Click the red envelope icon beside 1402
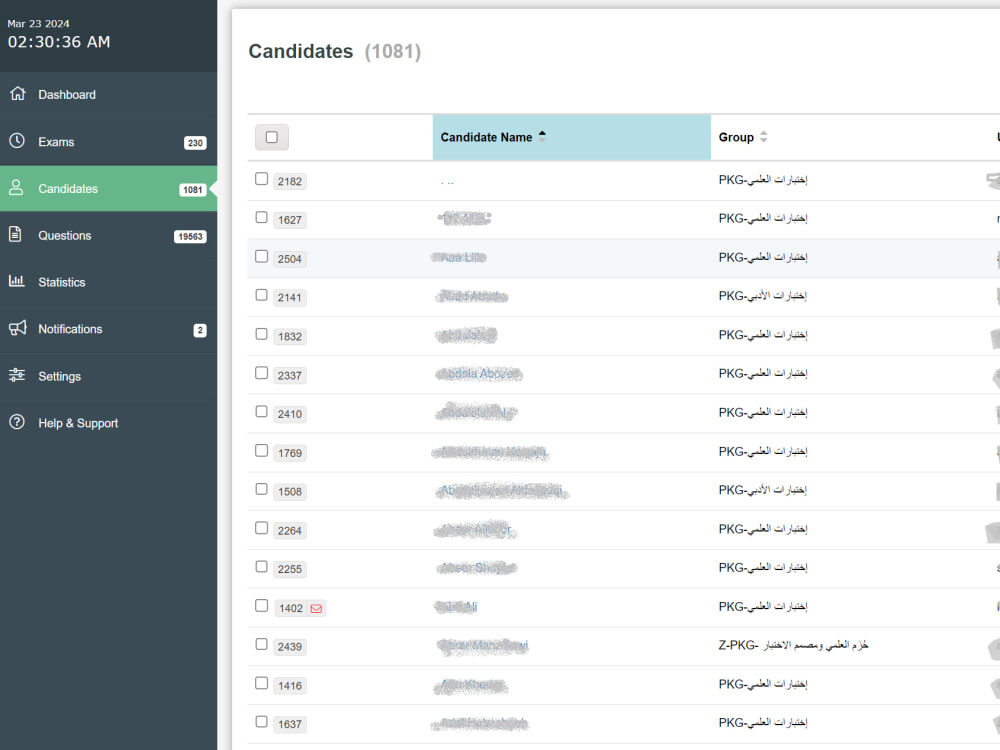This screenshot has width=1000, height=750. click(316, 608)
